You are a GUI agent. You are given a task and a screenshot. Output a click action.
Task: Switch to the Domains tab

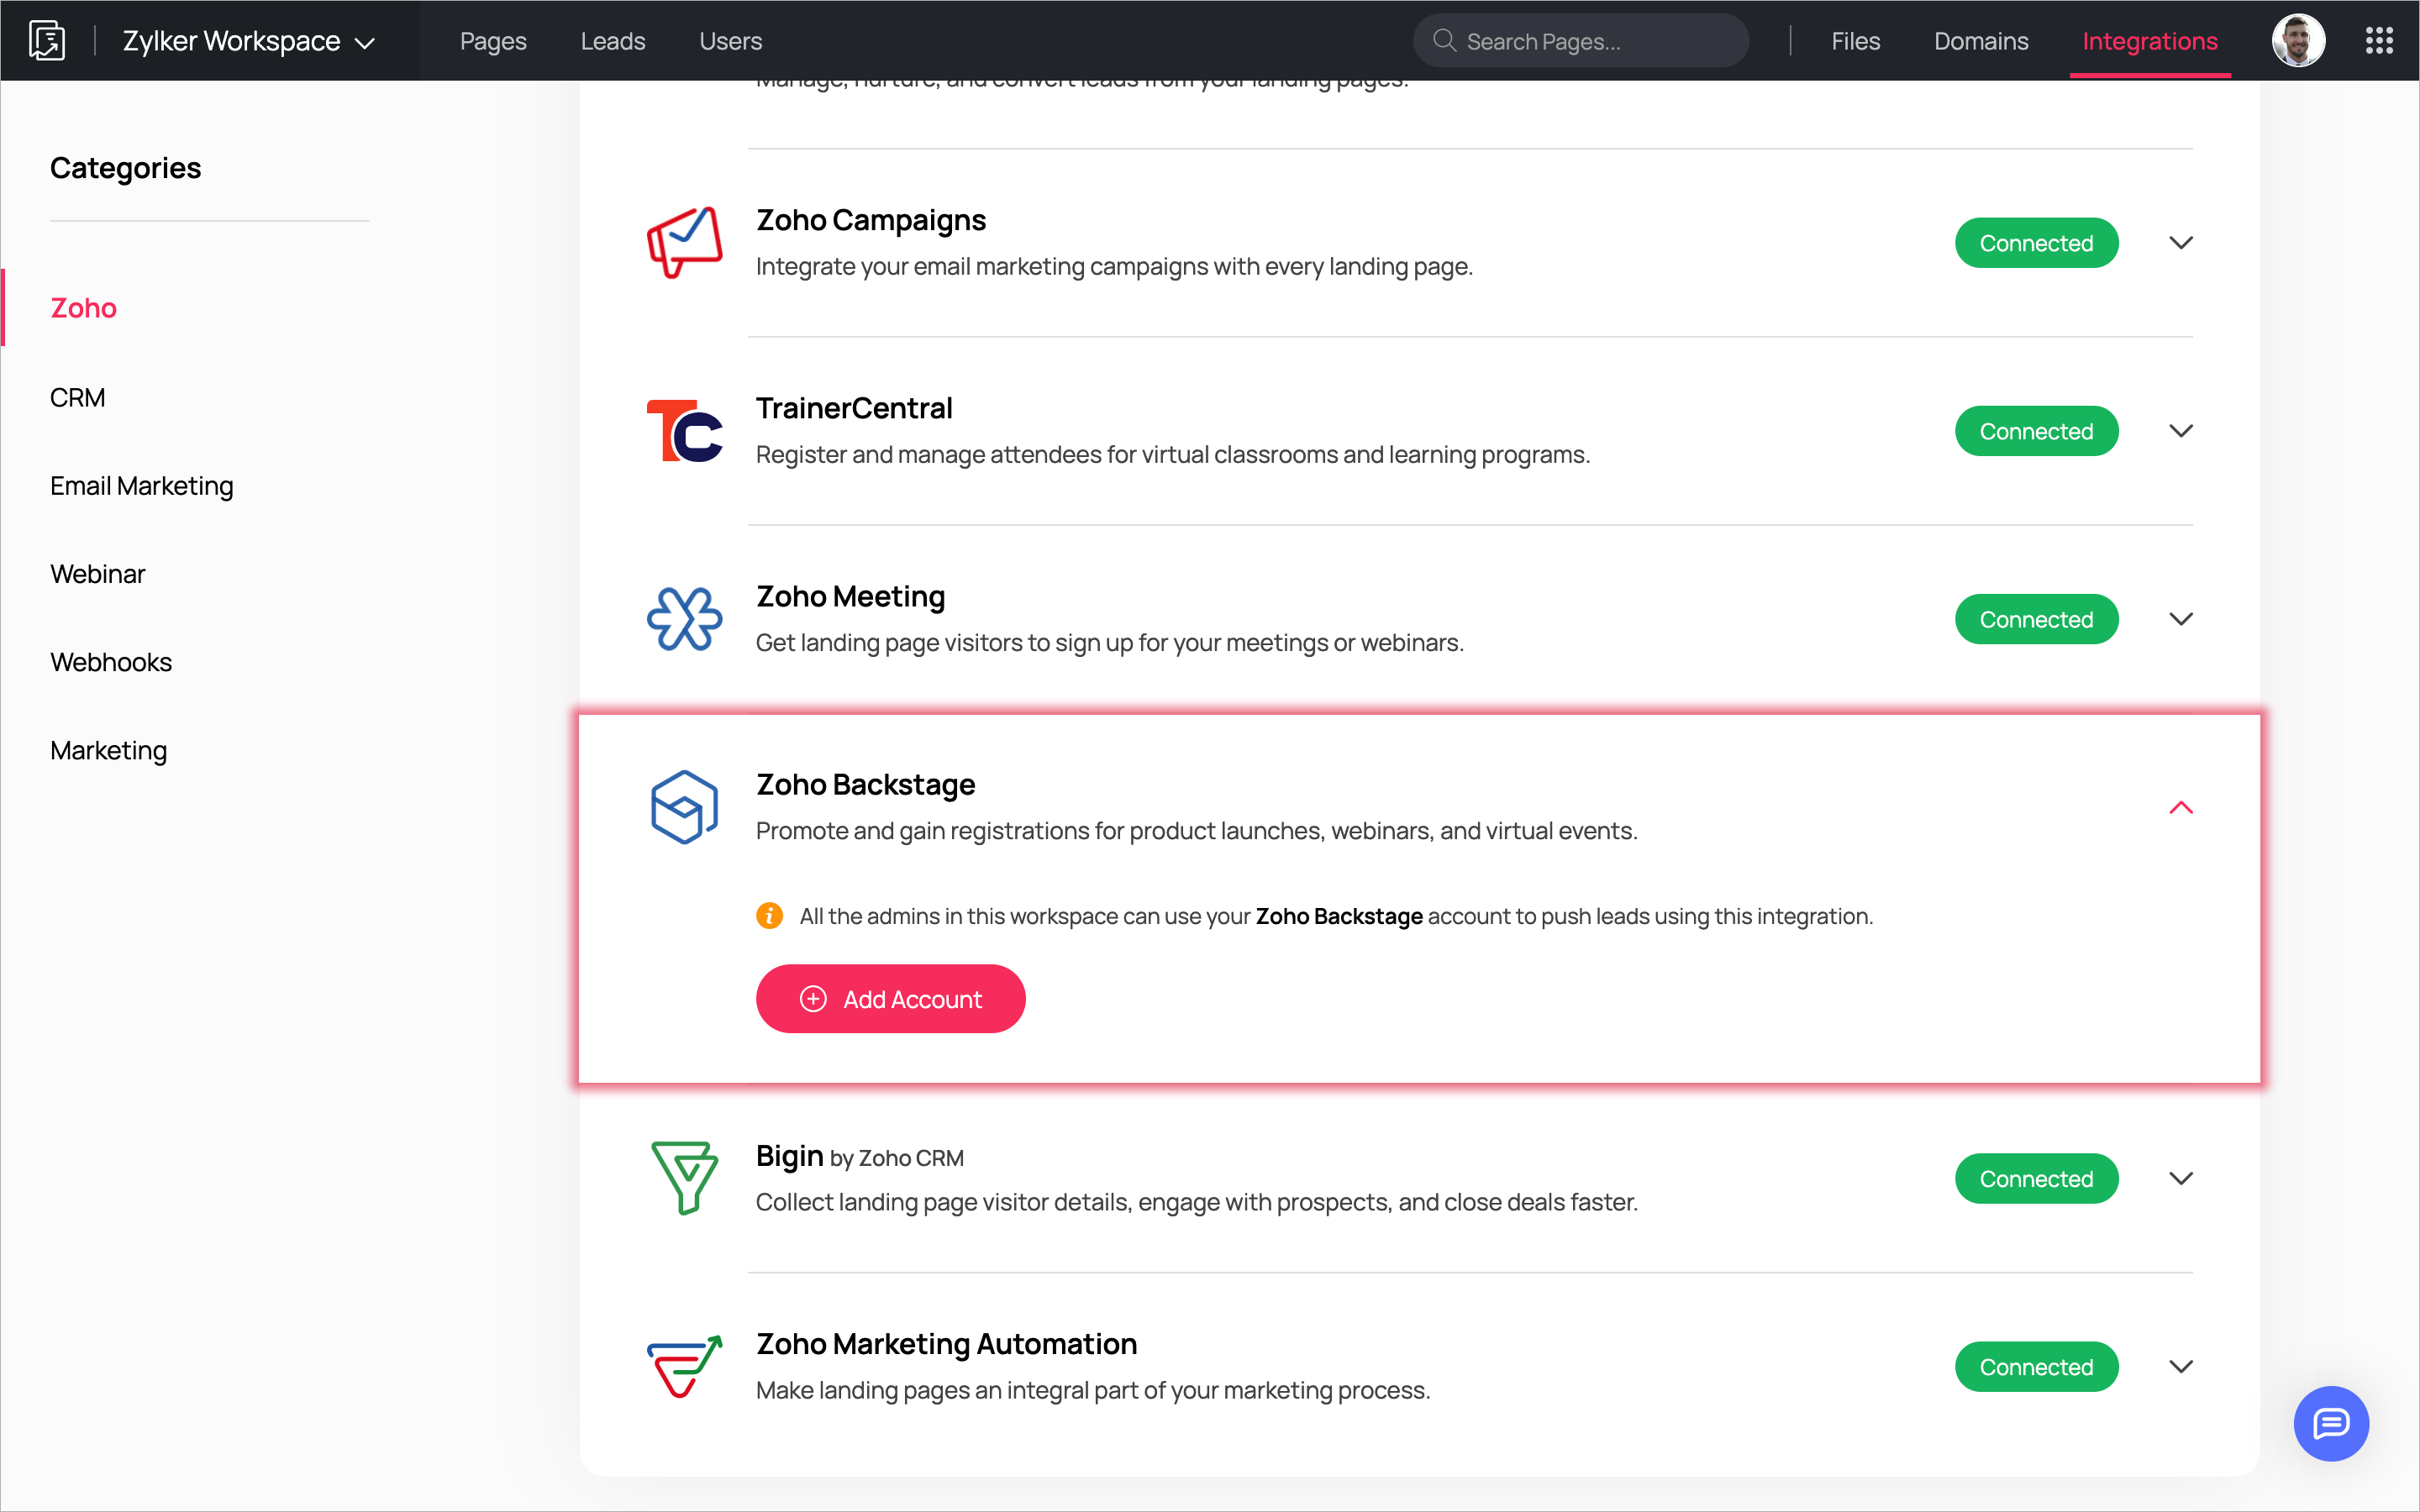pos(1980,41)
